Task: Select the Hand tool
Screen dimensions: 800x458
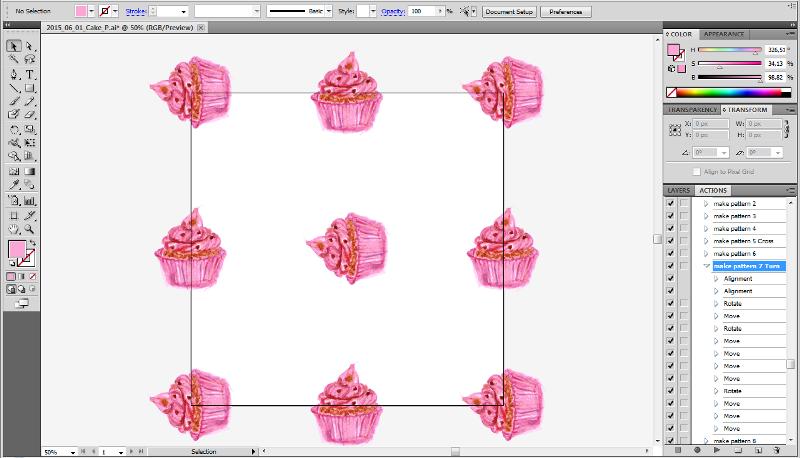Action: (14, 229)
